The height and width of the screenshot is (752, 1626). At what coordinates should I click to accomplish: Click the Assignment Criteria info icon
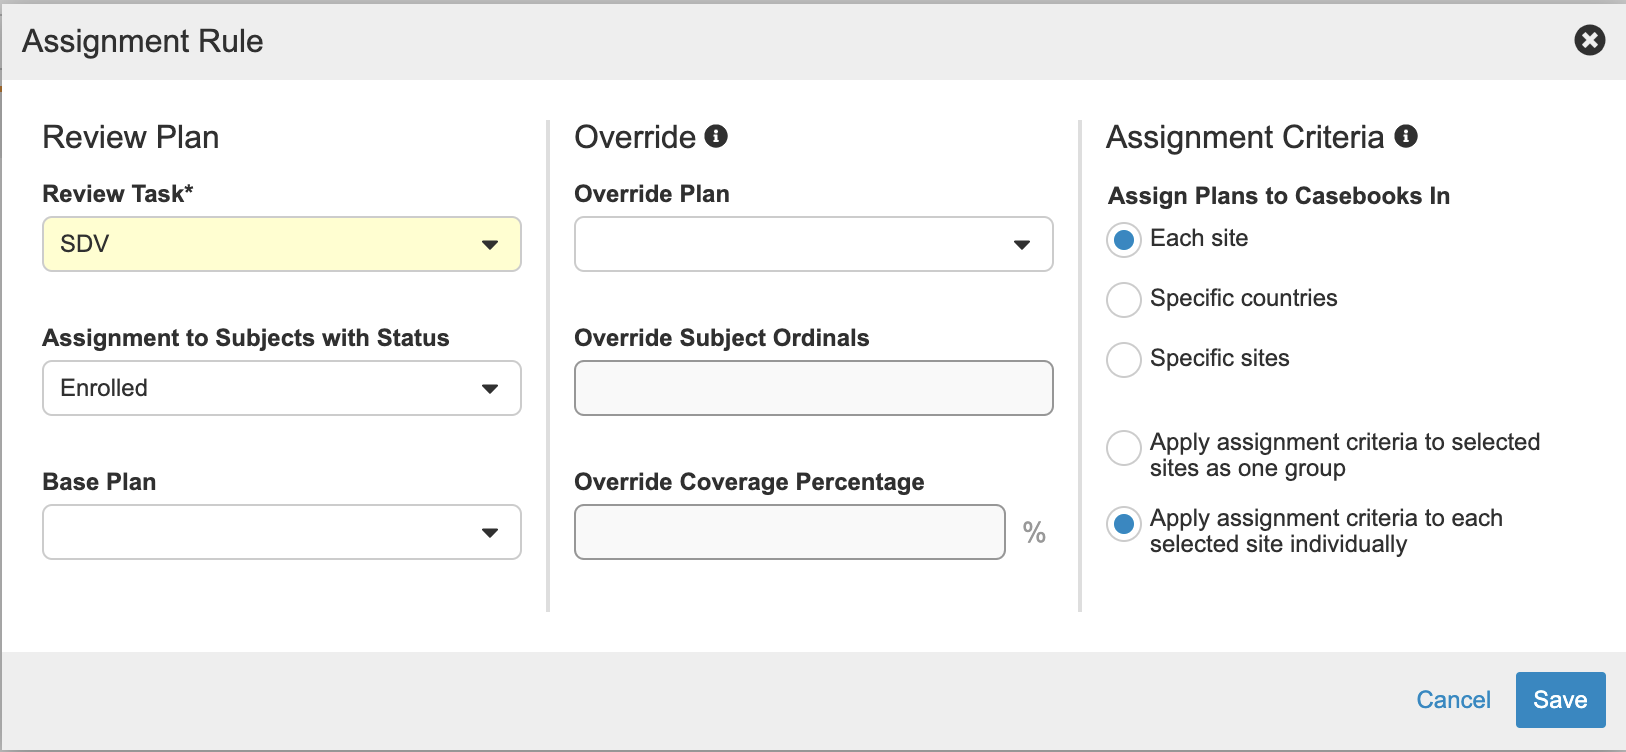(1406, 136)
